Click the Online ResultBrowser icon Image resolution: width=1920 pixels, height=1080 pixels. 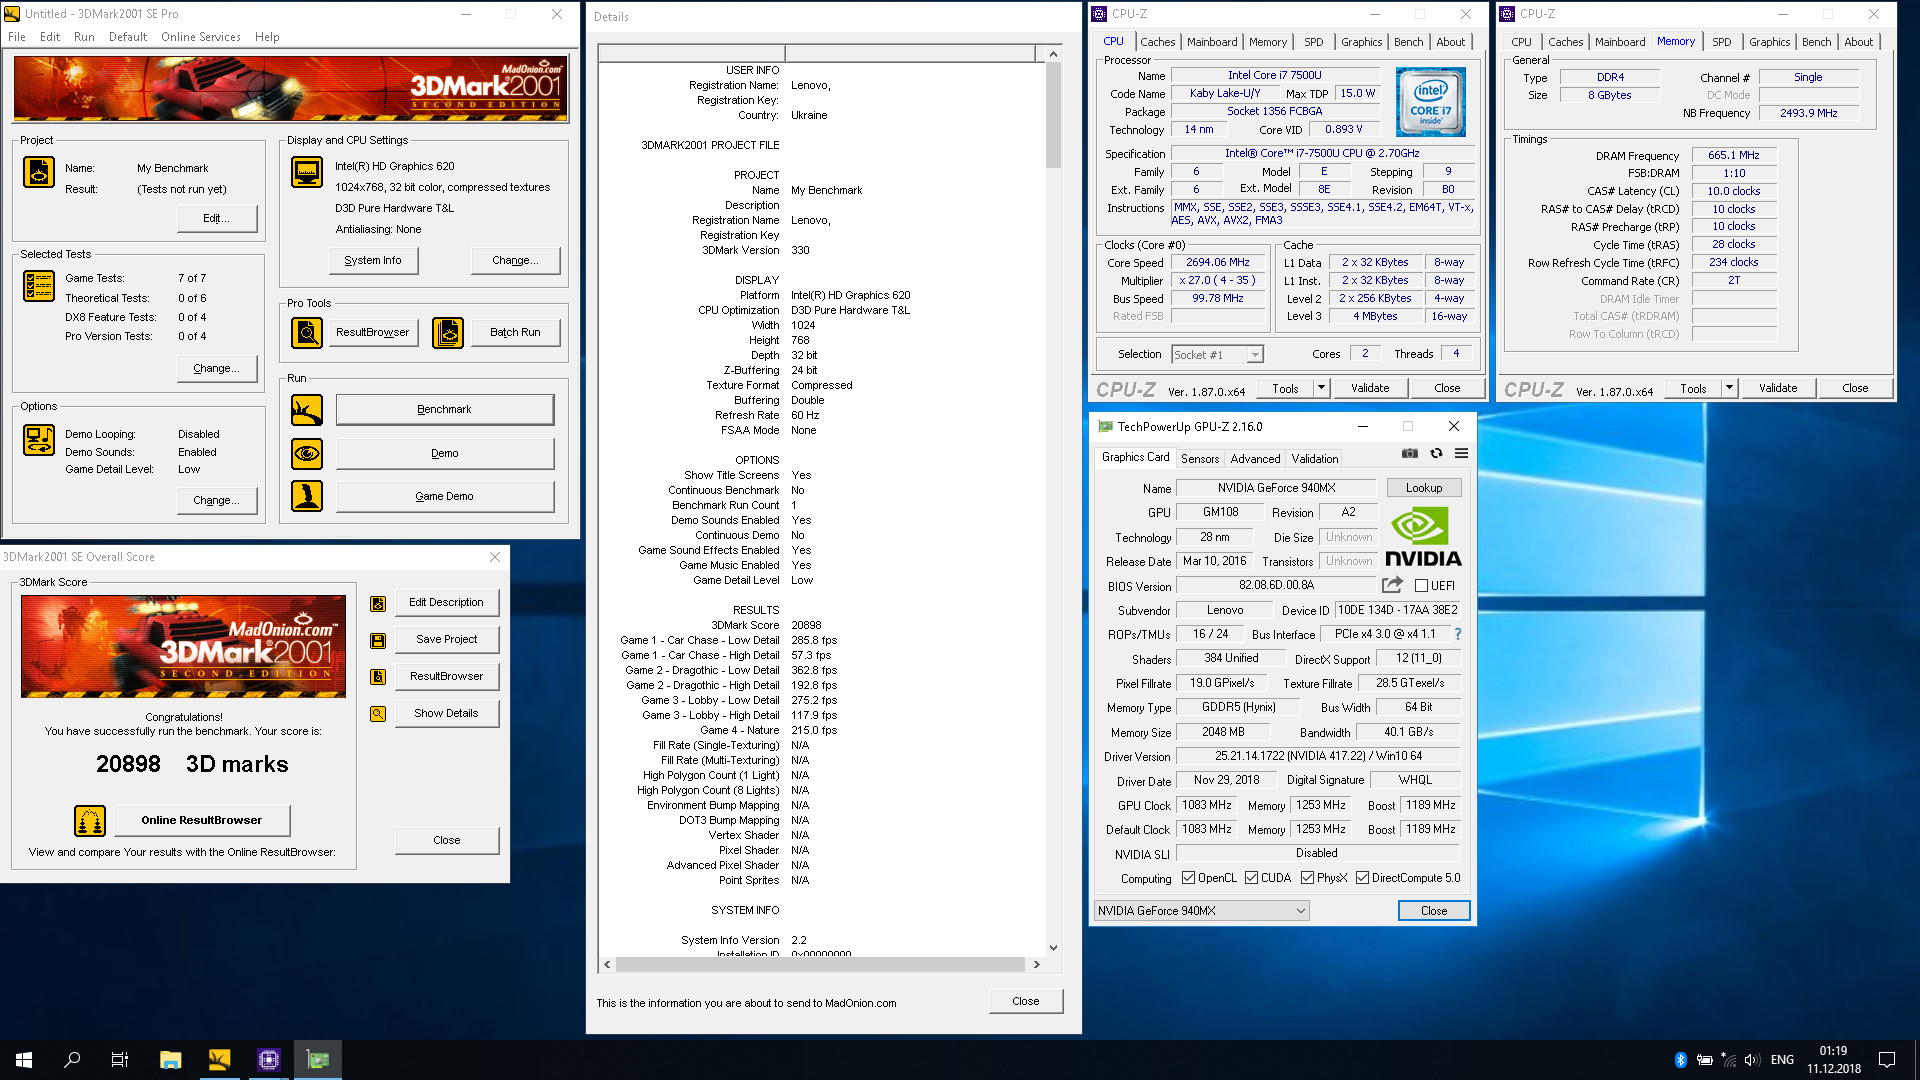pyautogui.click(x=90, y=821)
